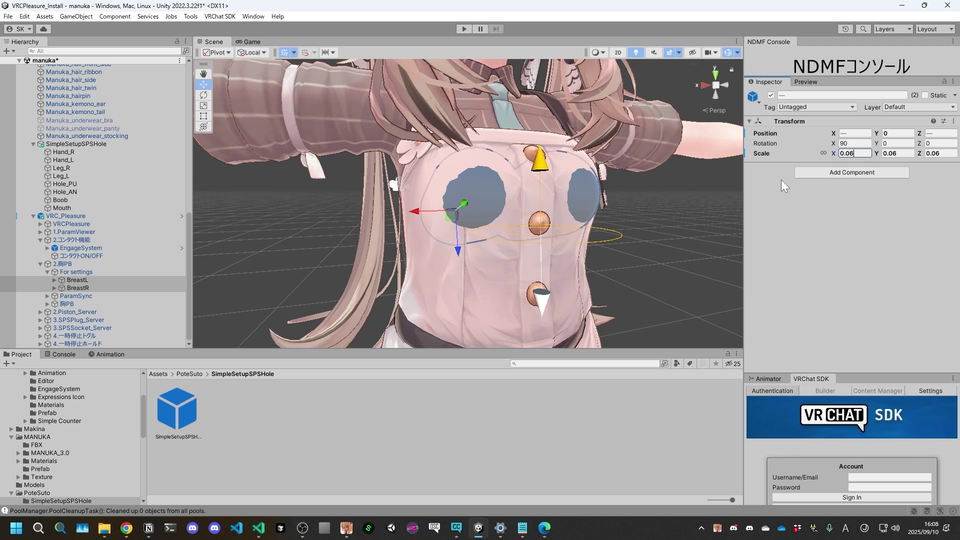Select the Hand view tool in scene
This screenshot has width=960, height=540.
(203, 73)
